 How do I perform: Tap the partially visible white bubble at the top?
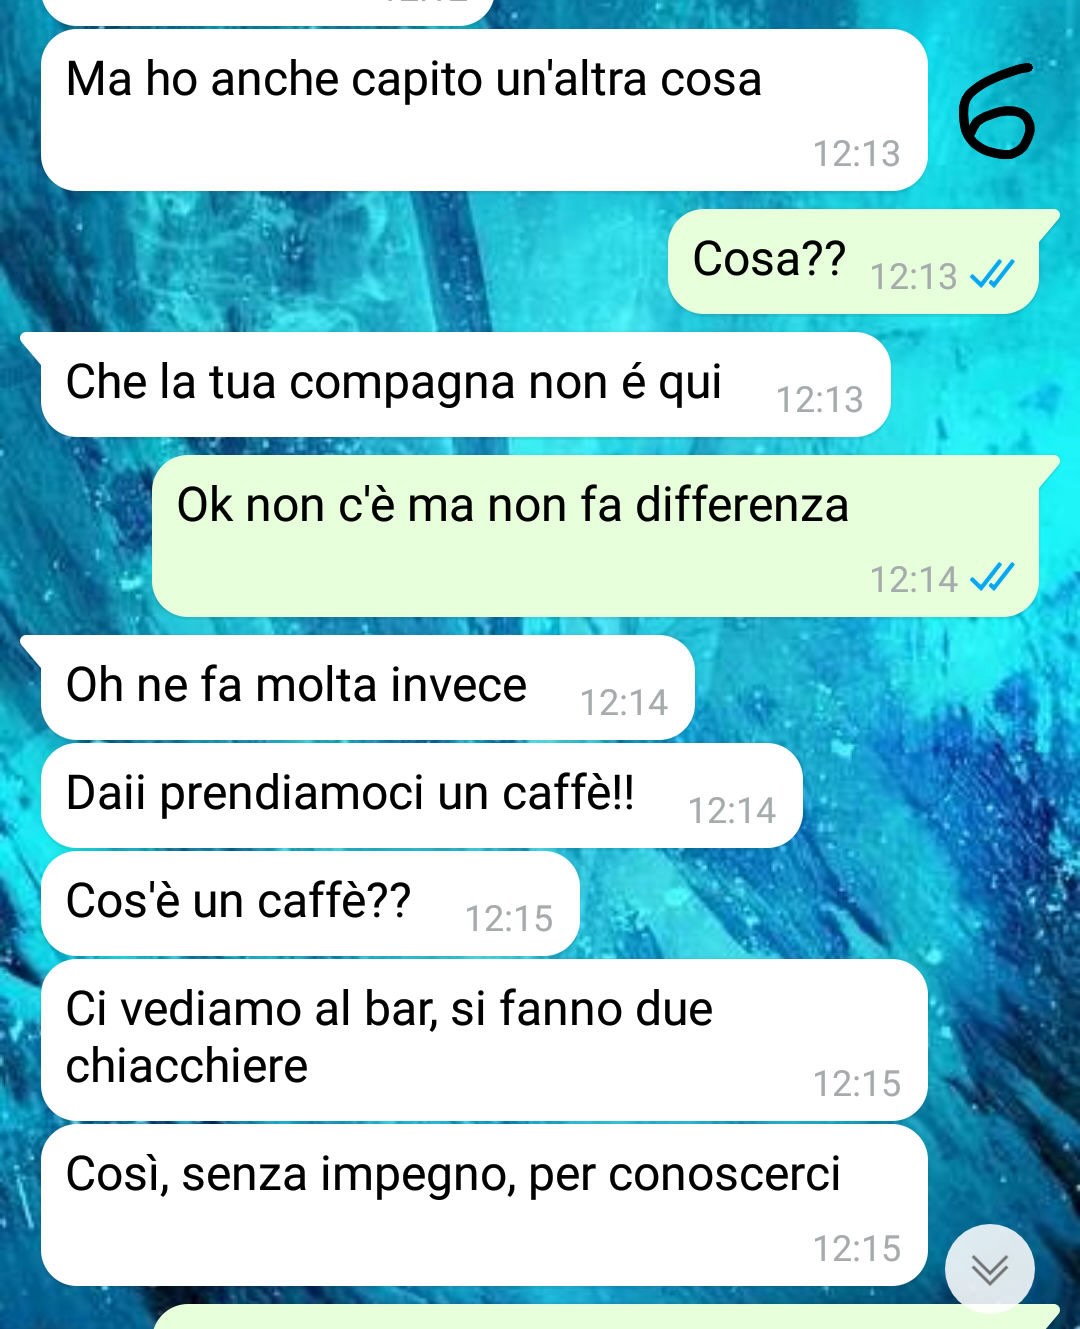pyautogui.click(x=268, y=12)
